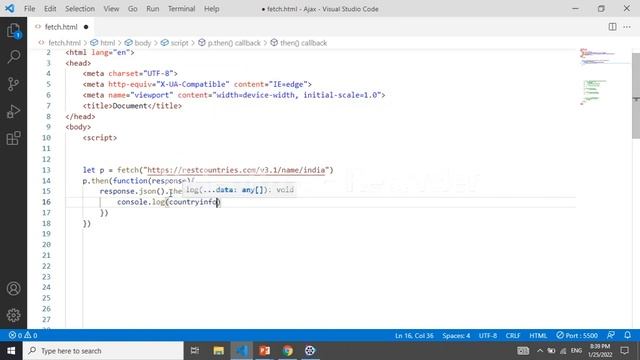Click line number 13 in the gutter
The width and height of the screenshot is (640, 360).
pyautogui.click(x=46, y=170)
